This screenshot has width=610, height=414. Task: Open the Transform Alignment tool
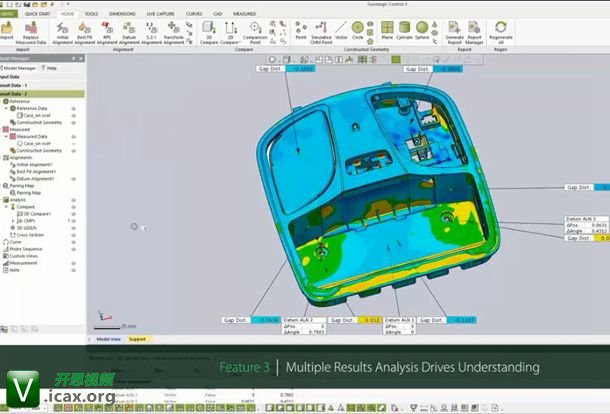pos(173,33)
